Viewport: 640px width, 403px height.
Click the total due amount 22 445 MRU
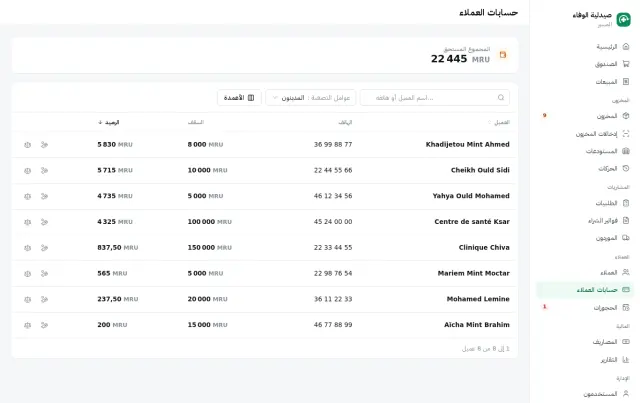[x=460, y=59]
